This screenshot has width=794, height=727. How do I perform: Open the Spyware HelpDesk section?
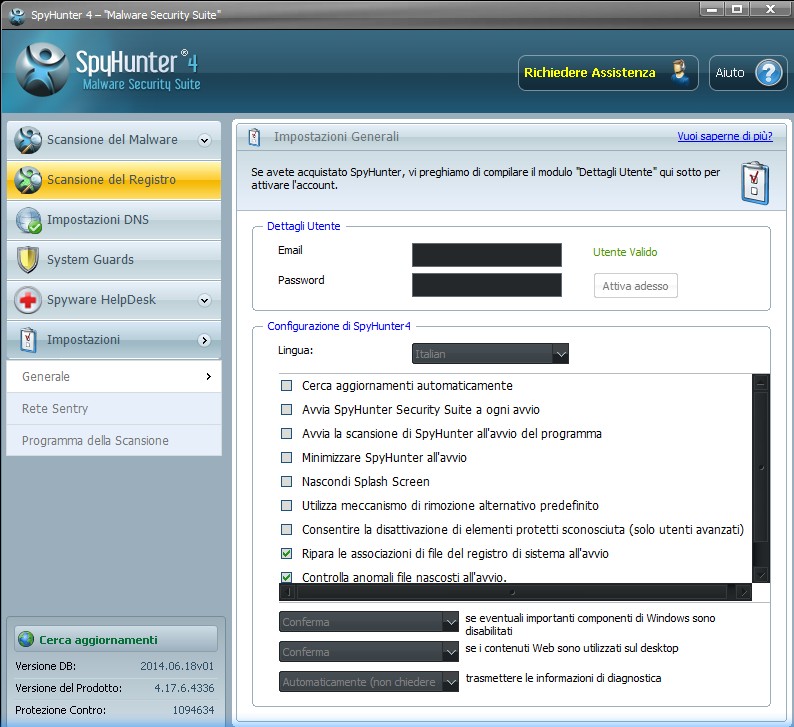pyautogui.click(x=114, y=300)
